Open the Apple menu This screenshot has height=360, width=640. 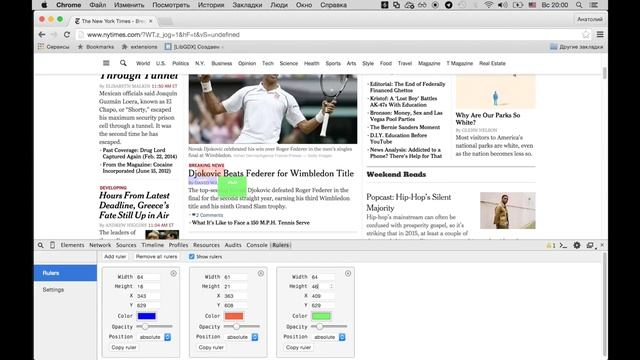pyautogui.click(x=44, y=5)
